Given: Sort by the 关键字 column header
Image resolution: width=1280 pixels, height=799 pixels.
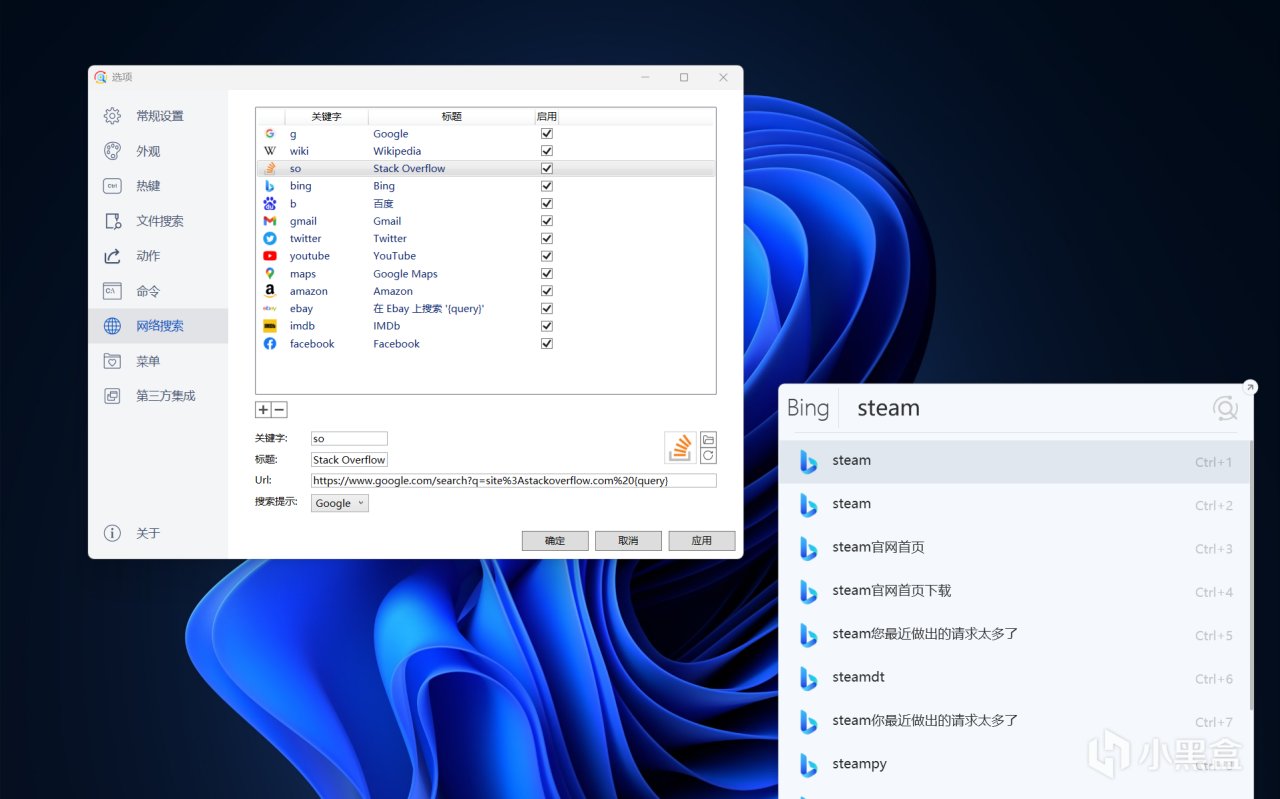Looking at the screenshot, I should tap(326, 117).
